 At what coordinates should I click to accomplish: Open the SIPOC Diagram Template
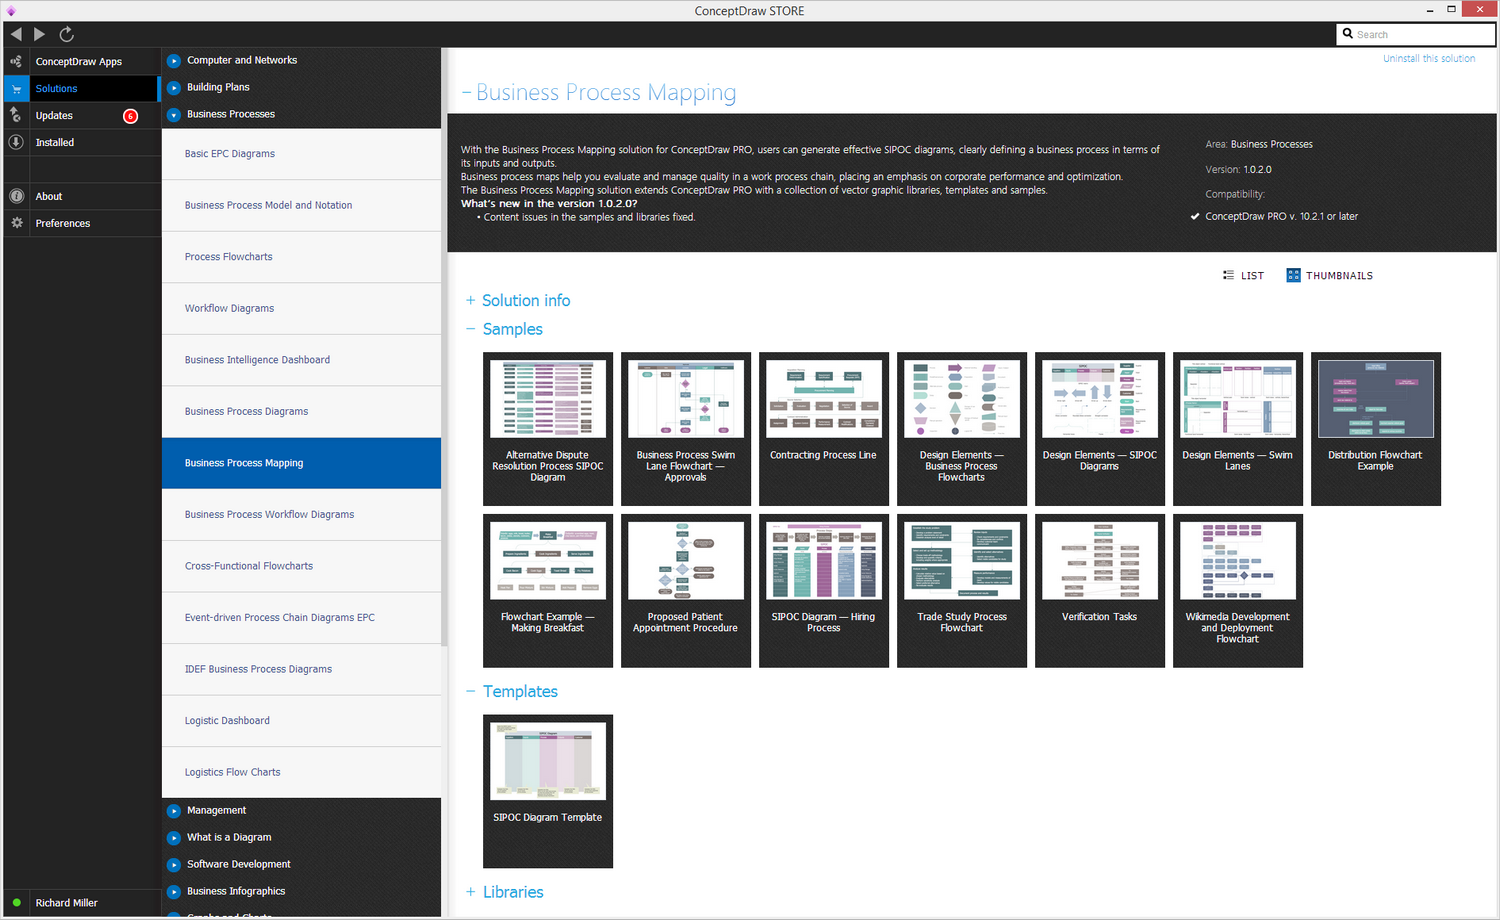click(x=548, y=791)
